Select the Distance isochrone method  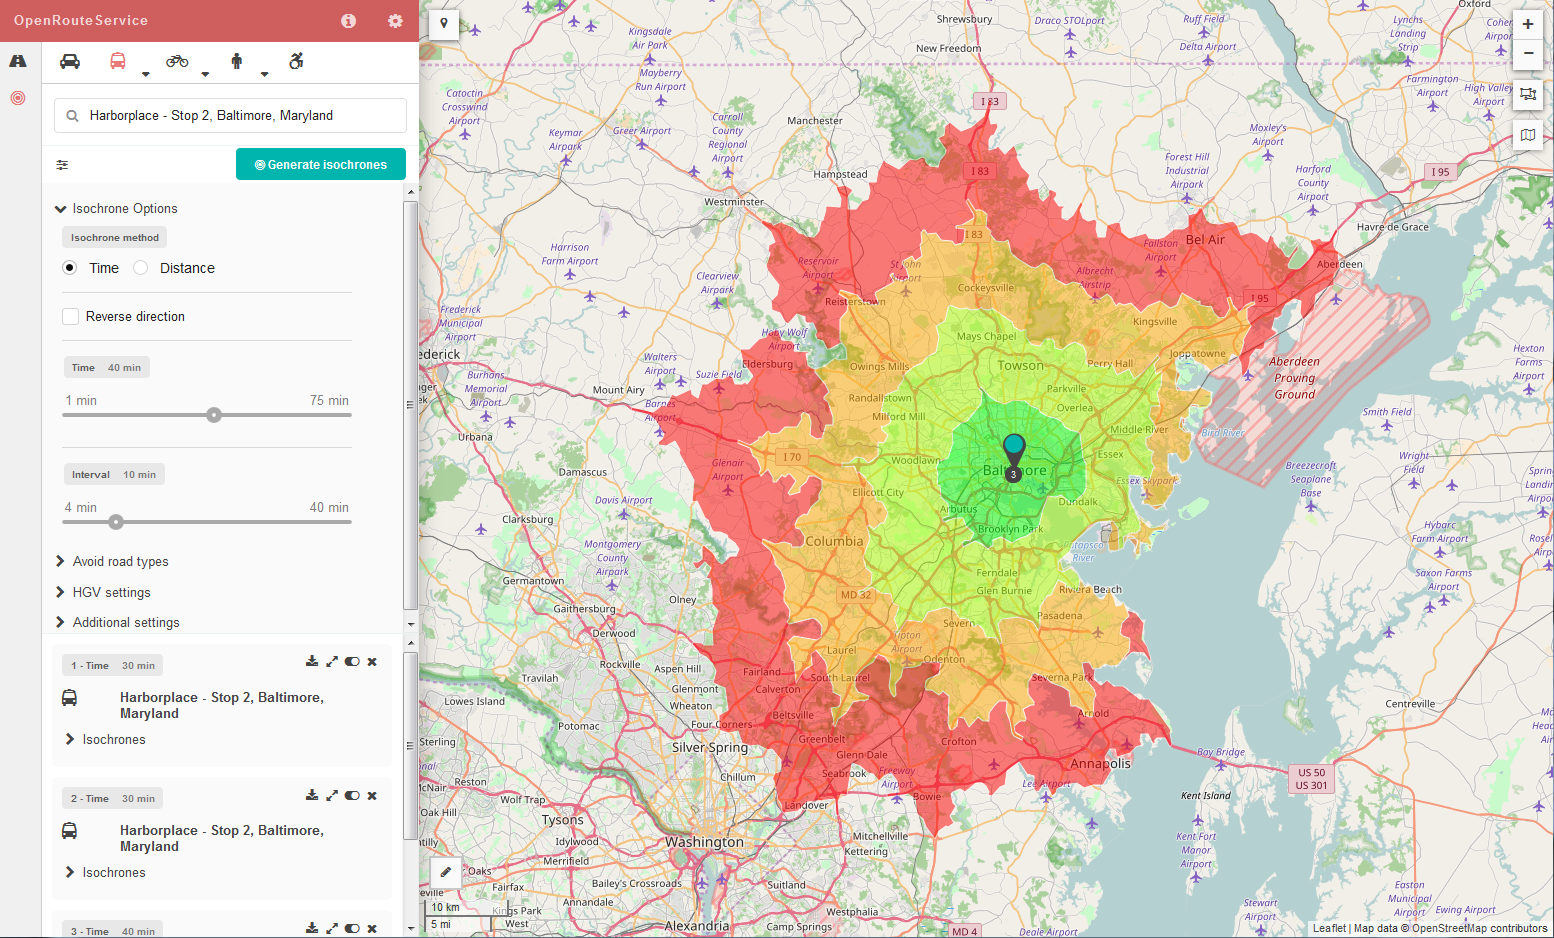click(141, 268)
